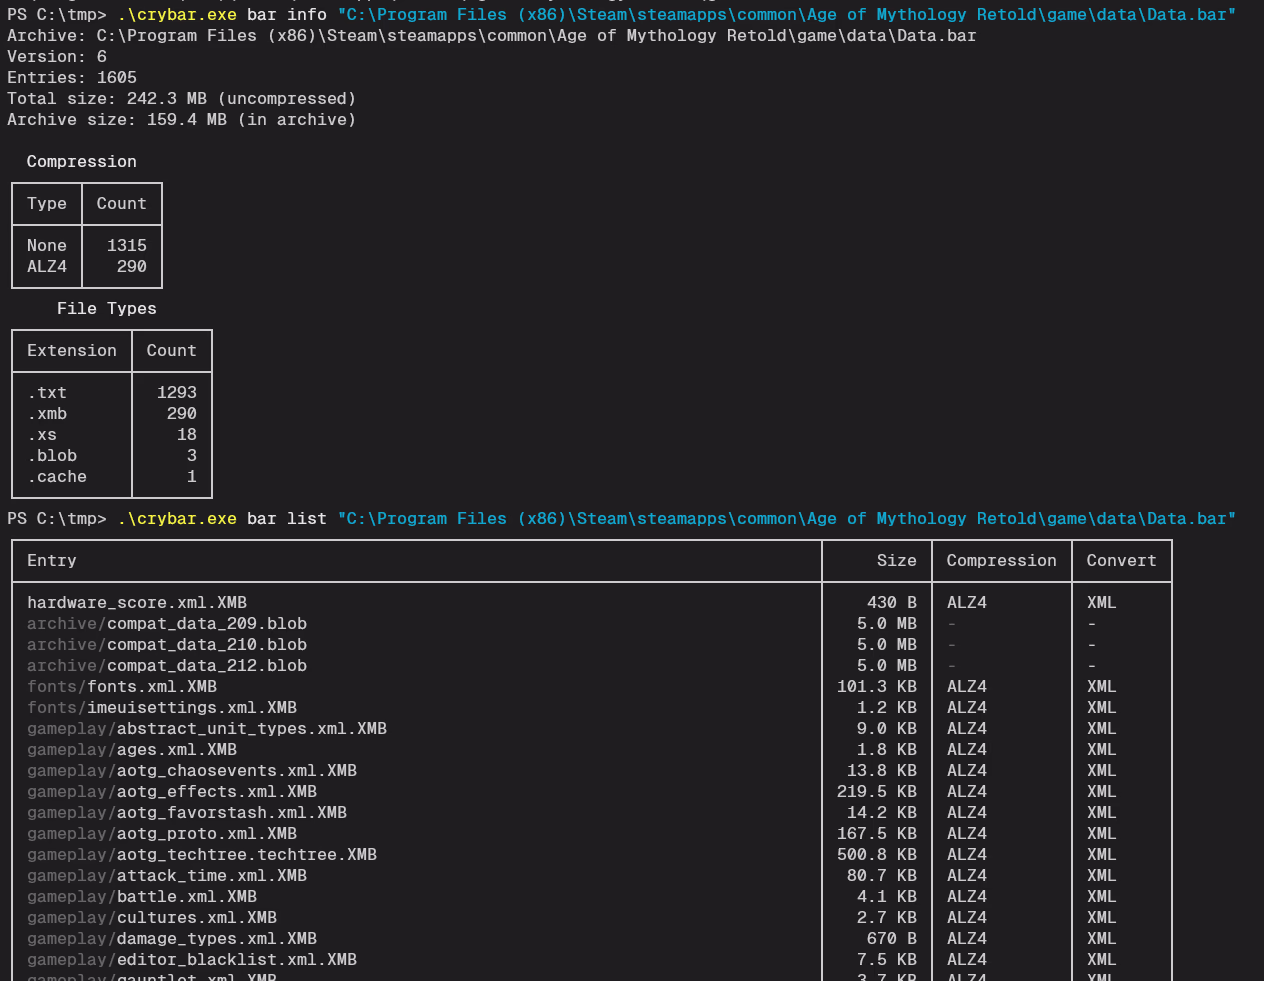Click the Type column header
The width and height of the screenshot is (1264, 981).
(47, 204)
